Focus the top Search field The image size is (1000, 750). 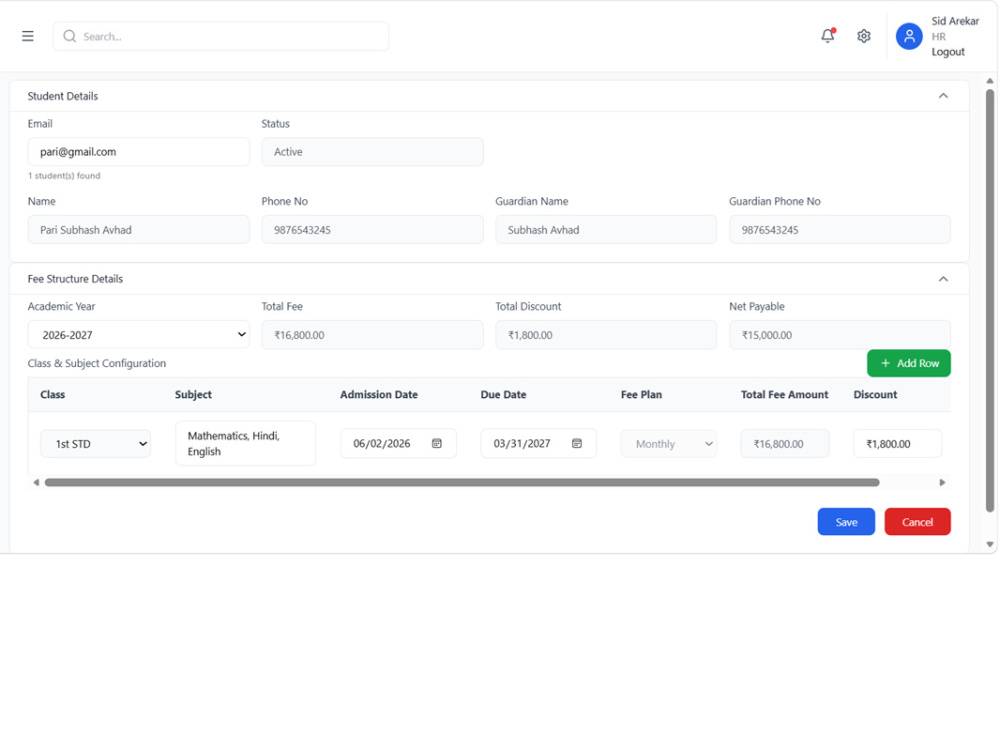coord(221,36)
